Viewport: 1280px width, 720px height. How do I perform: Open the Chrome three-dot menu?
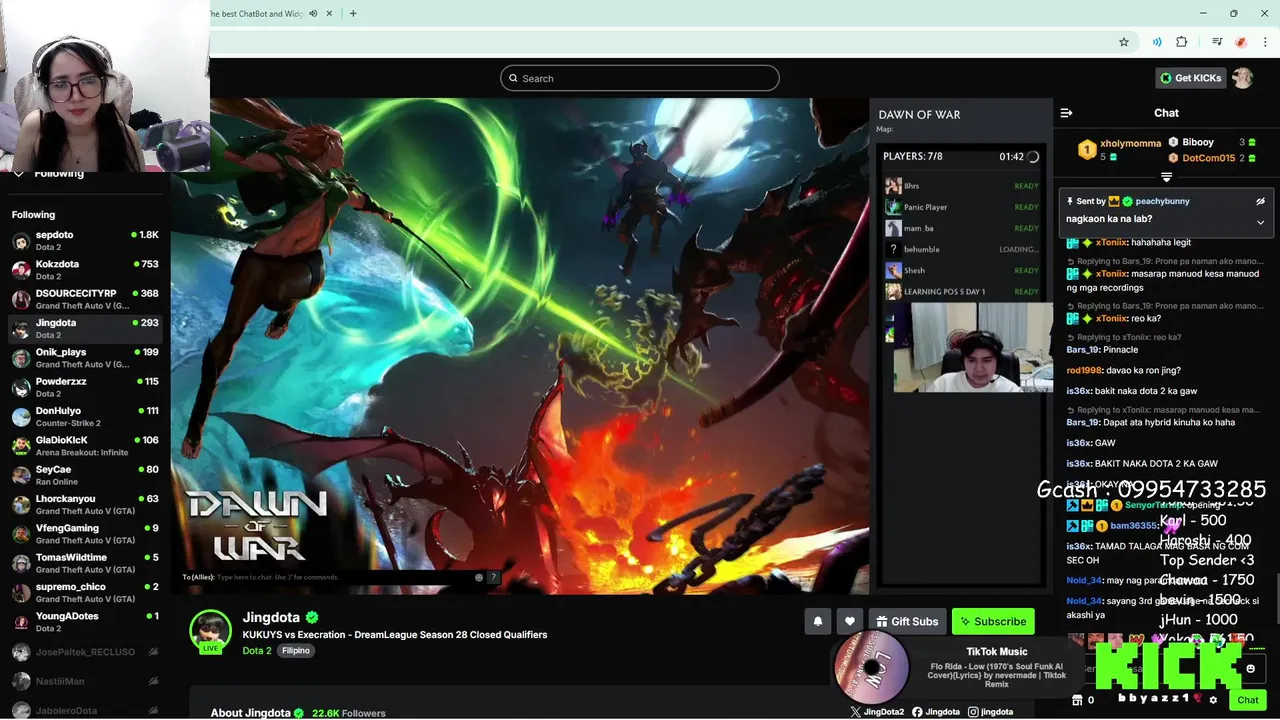click(1266, 42)
